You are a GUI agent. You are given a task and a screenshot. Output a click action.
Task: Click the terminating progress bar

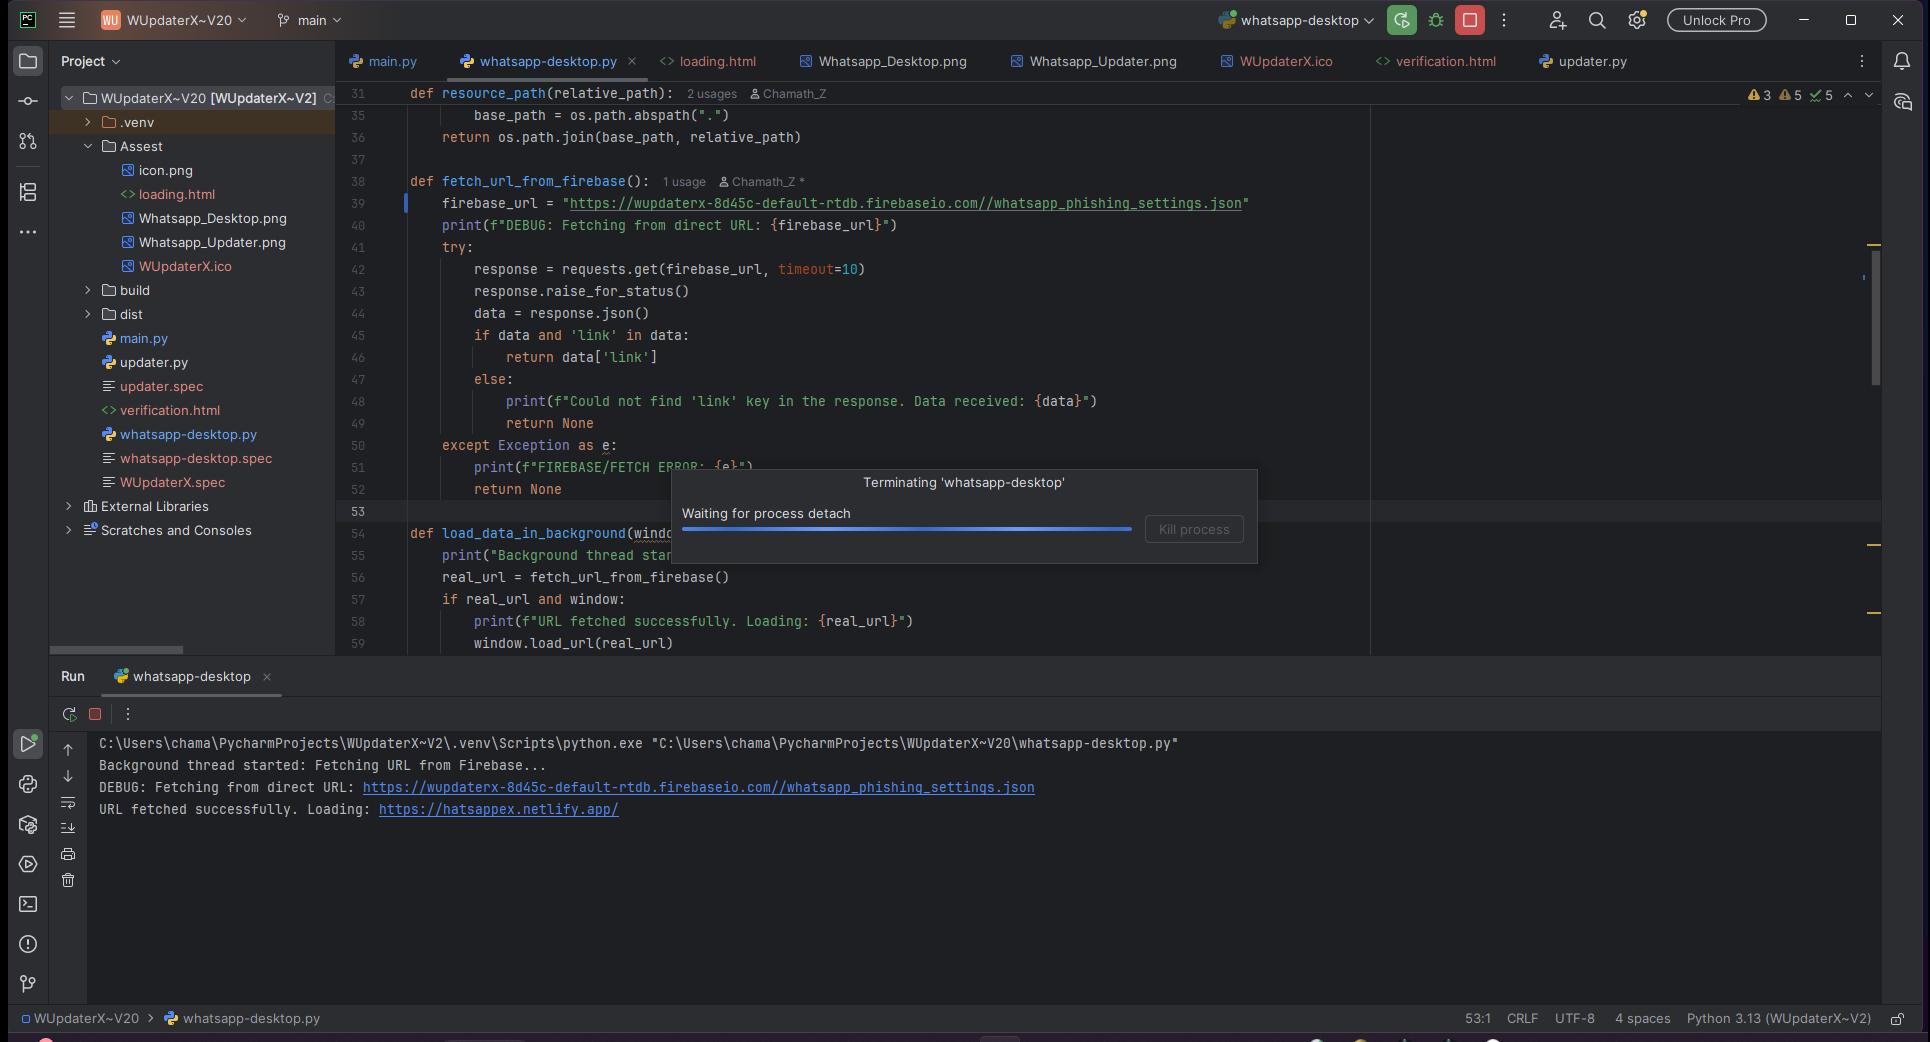point(907,529)
